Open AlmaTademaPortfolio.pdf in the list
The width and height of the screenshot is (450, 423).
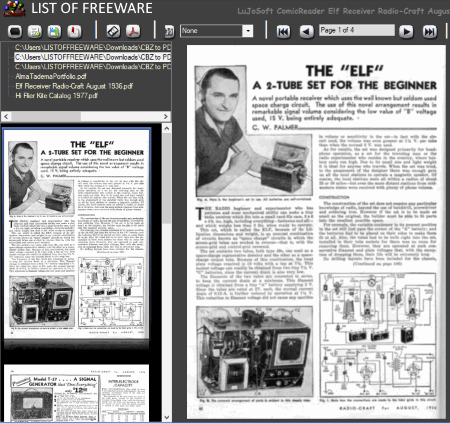coord(51,76)
